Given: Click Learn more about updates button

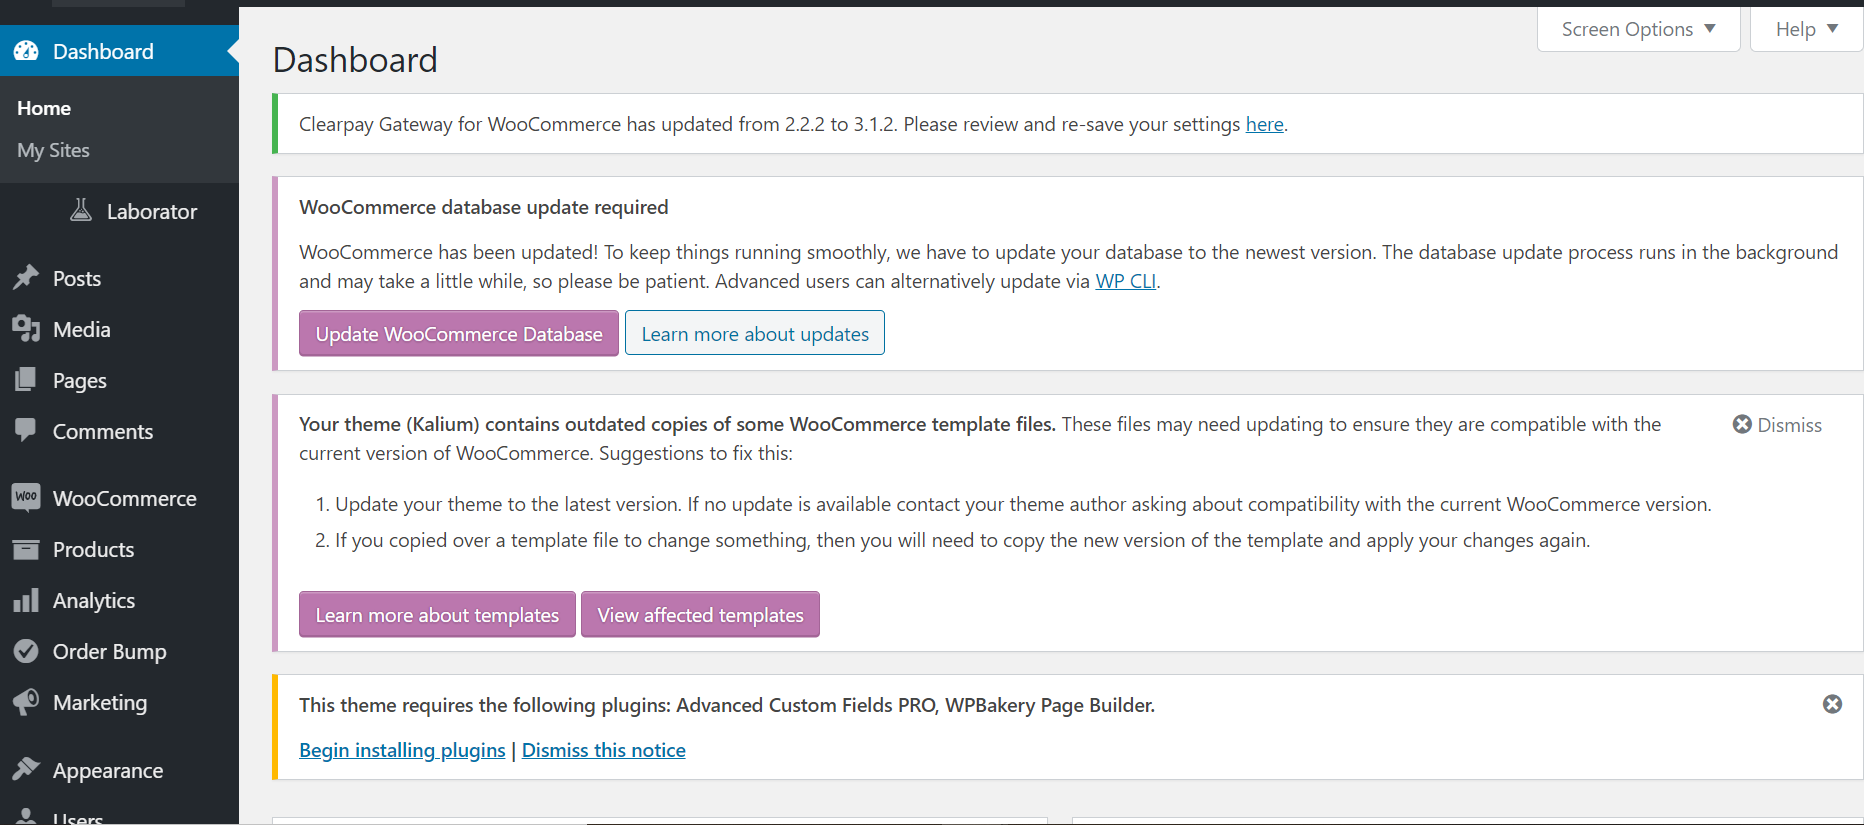Looking at the screenshot, I should click(x=755, y=334).
